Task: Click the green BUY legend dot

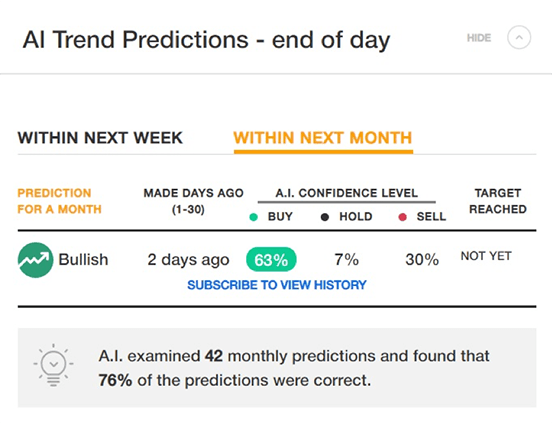Action: click(x=253, y=217)
